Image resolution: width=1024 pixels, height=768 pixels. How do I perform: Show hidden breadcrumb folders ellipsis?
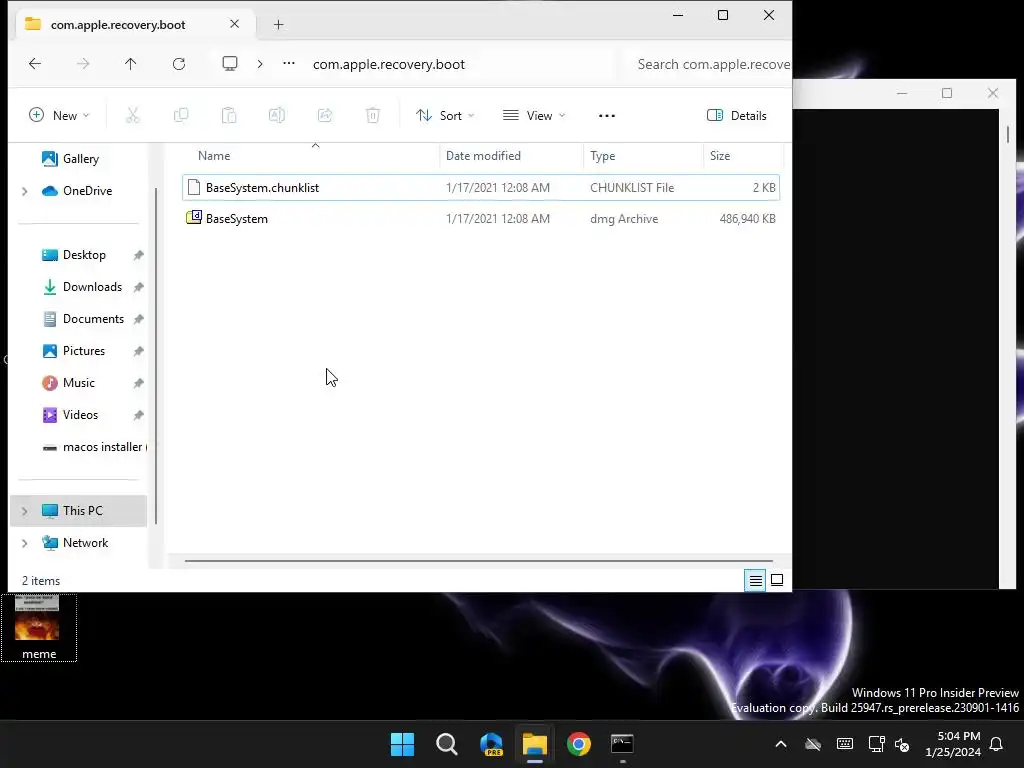(x=289, y=63)
